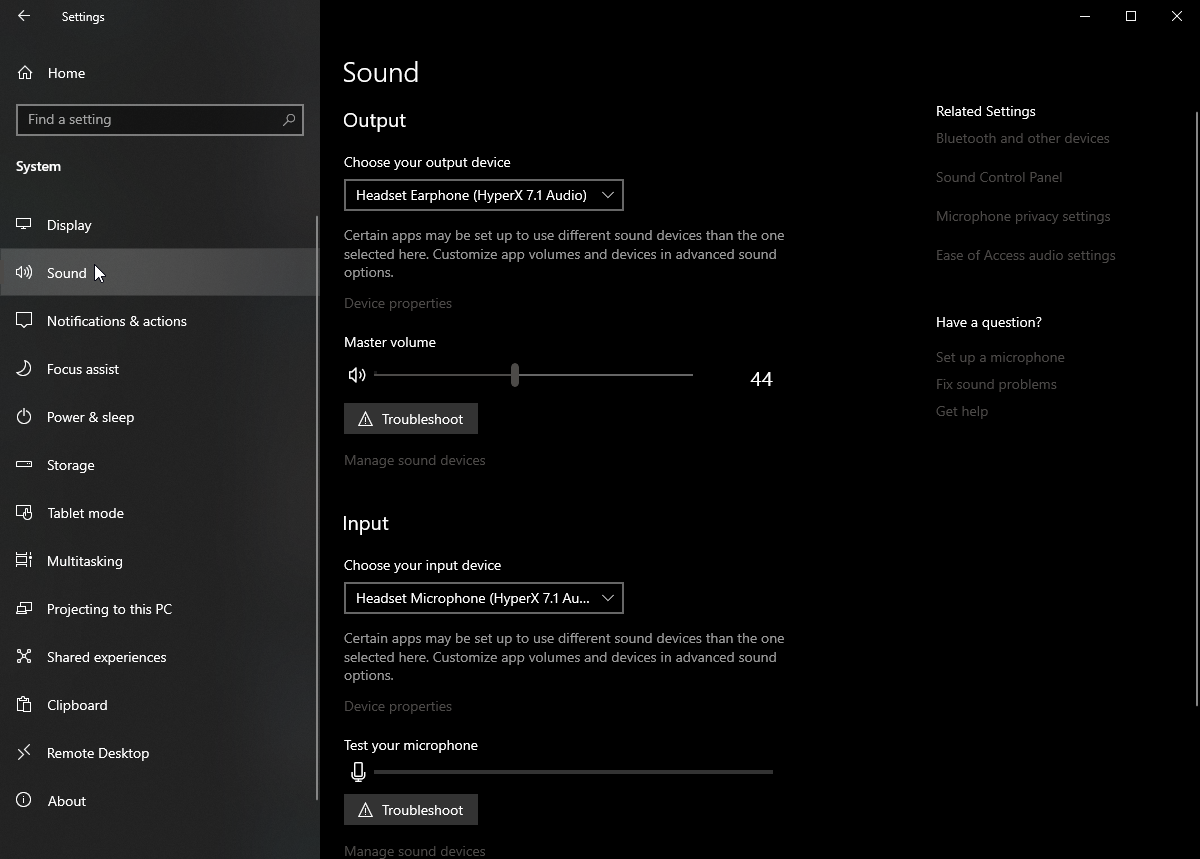Click the Display sidebar icon
1200x859 pixels.
[x=23, y=225]
